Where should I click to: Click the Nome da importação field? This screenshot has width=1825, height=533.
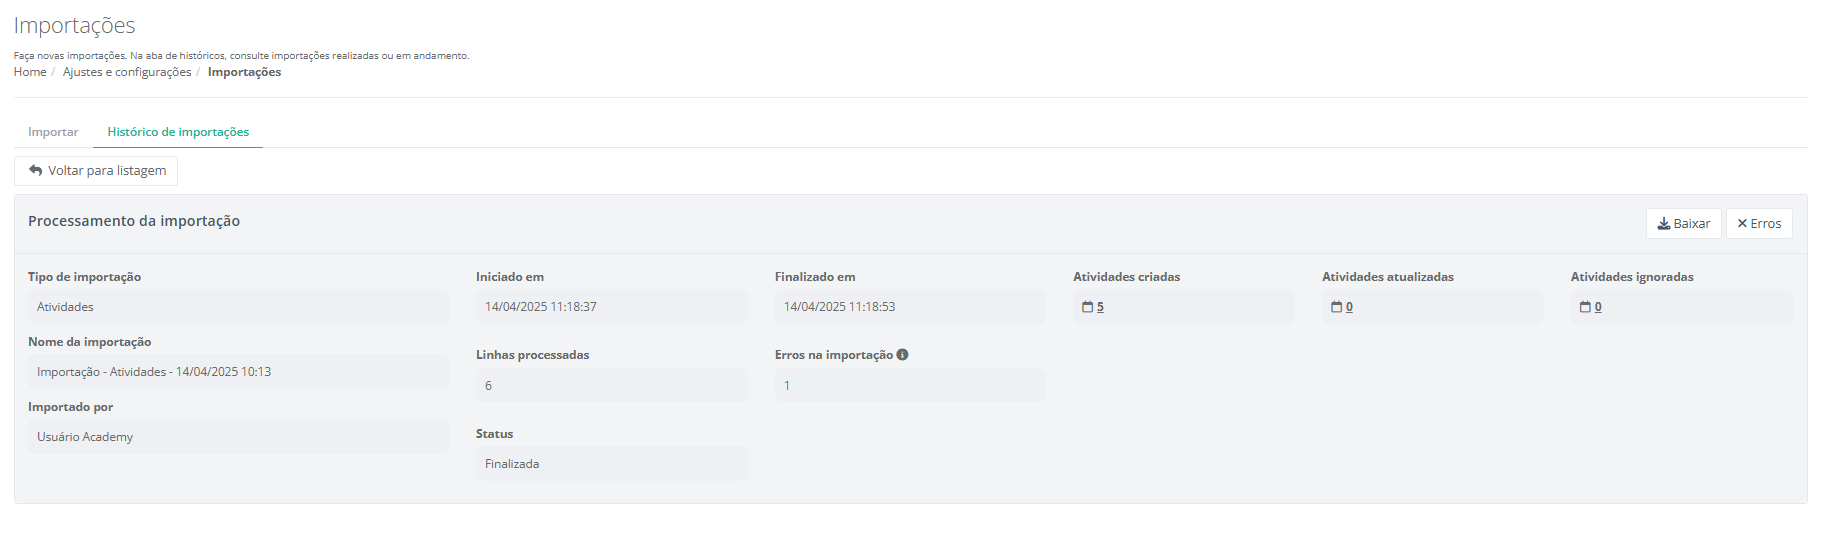click(x=238, y=372)
